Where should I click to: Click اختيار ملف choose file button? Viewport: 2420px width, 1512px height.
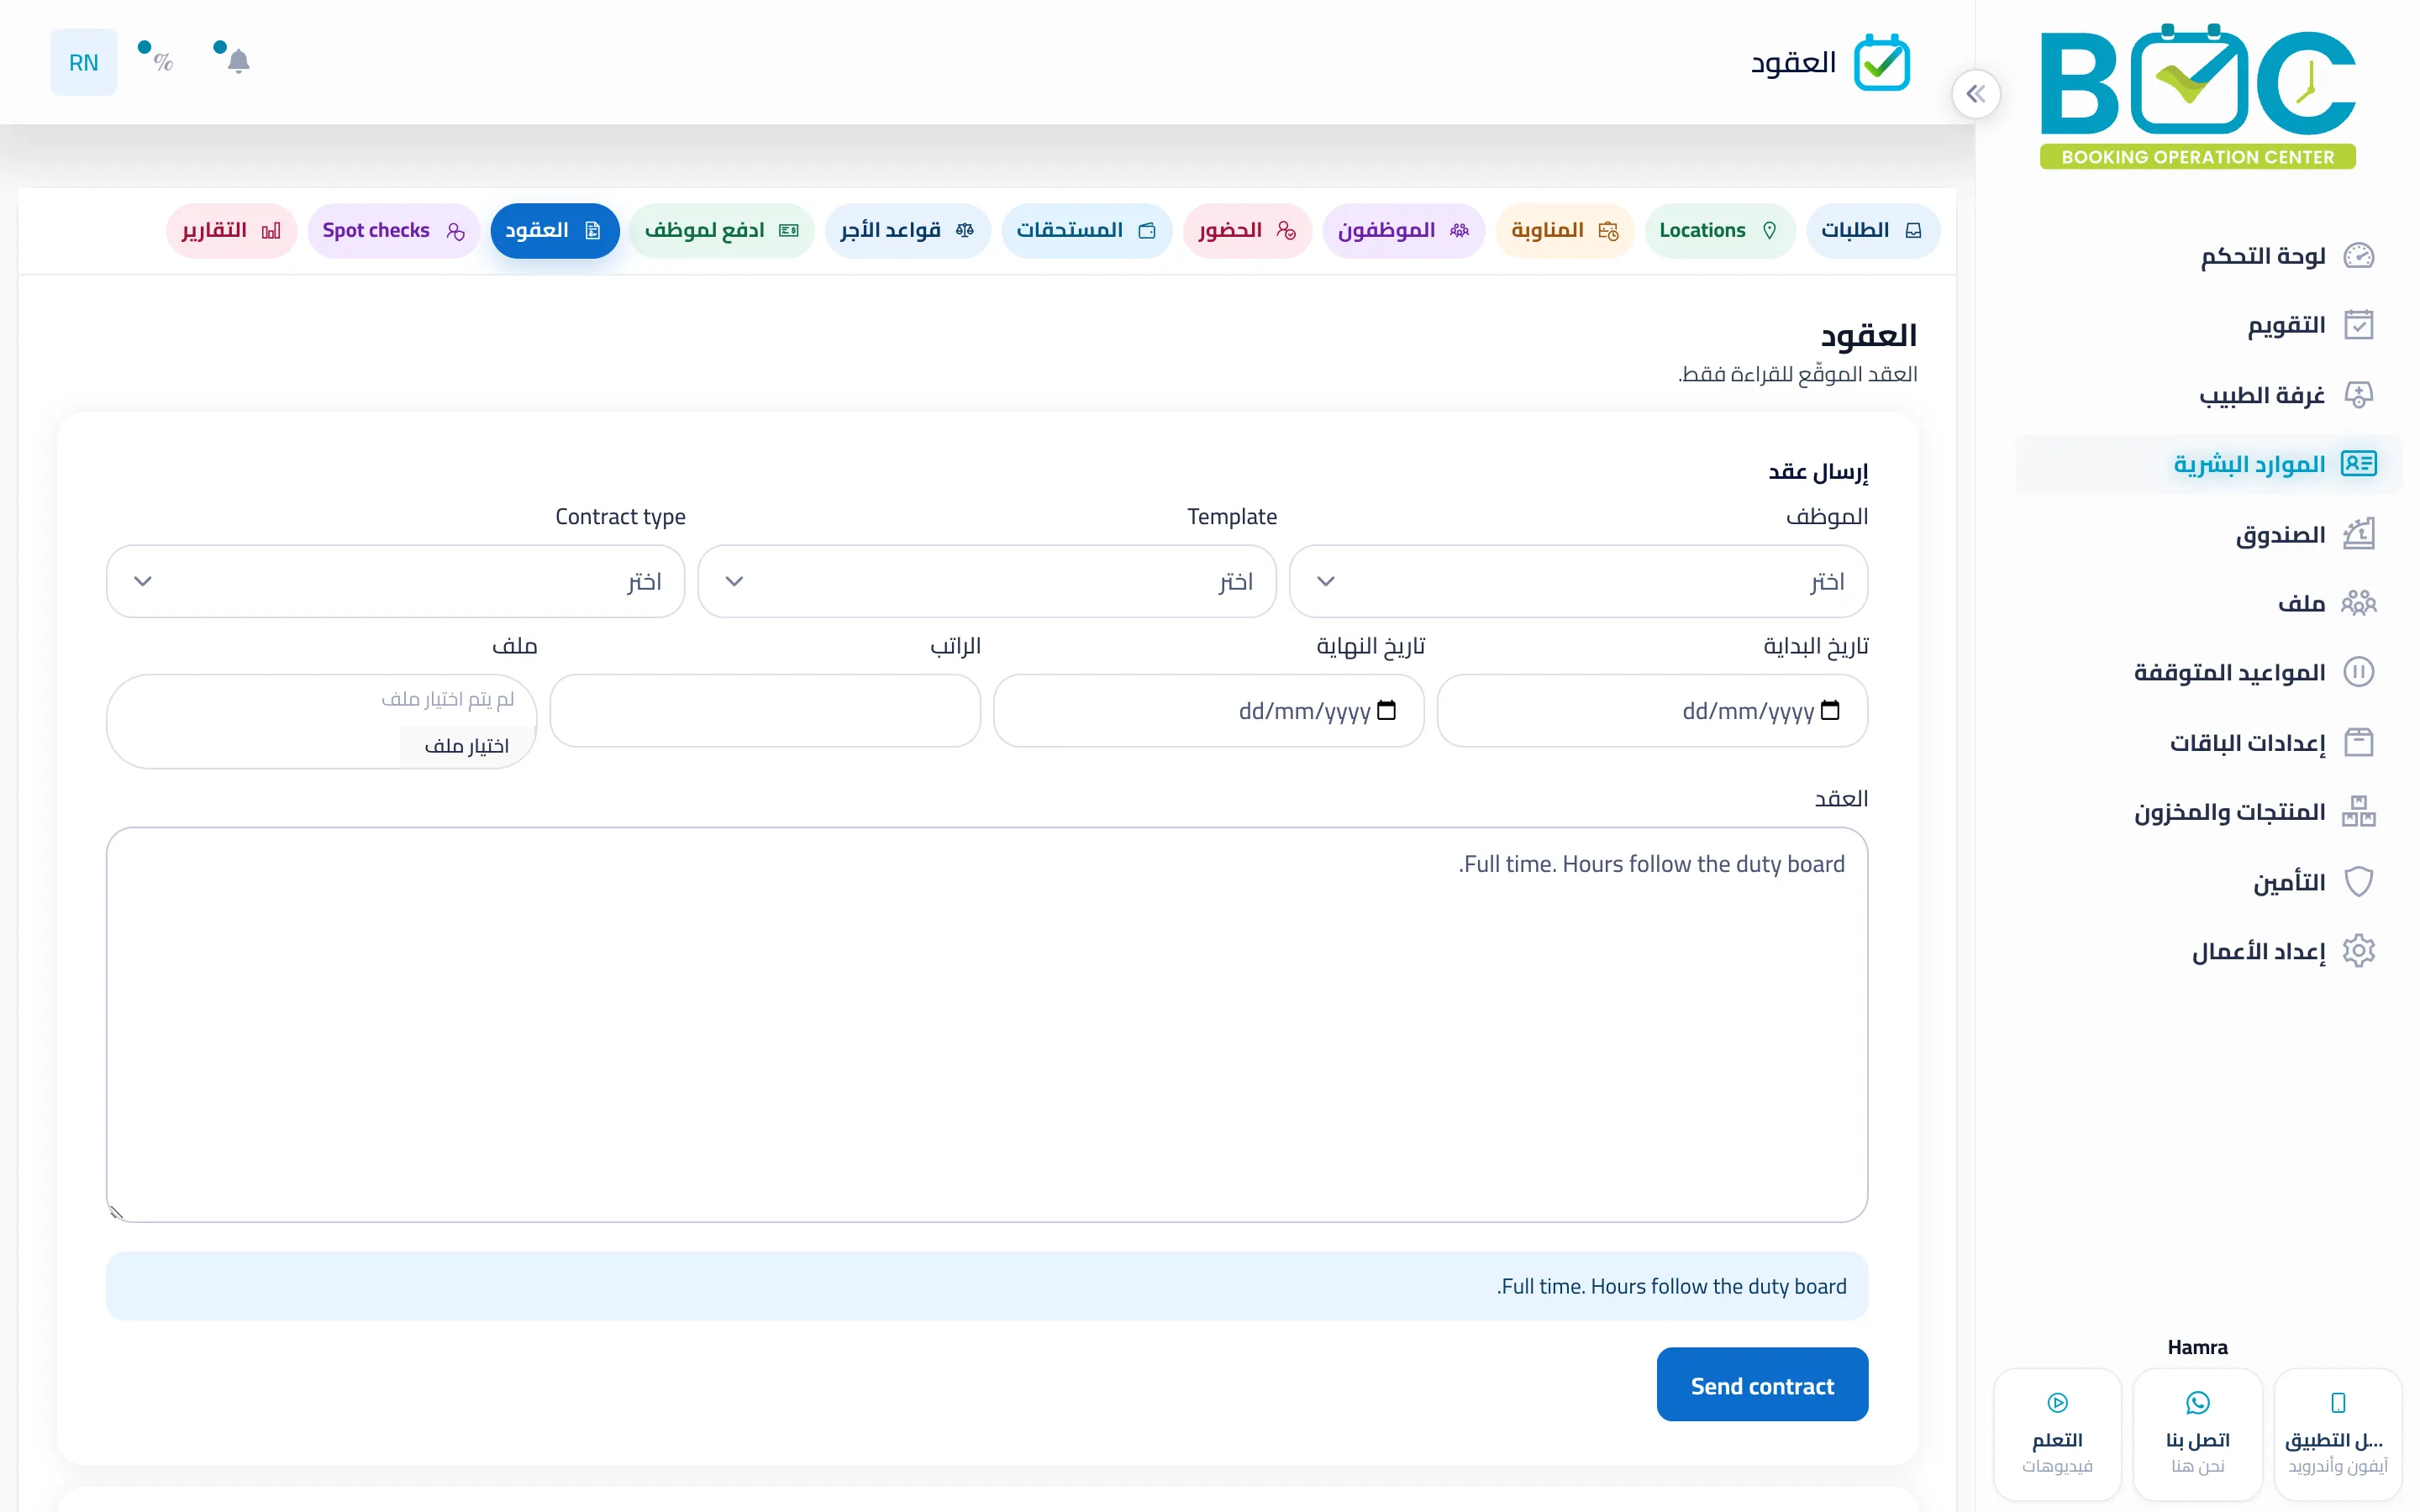pyautogui.click(x=466, y=746)
